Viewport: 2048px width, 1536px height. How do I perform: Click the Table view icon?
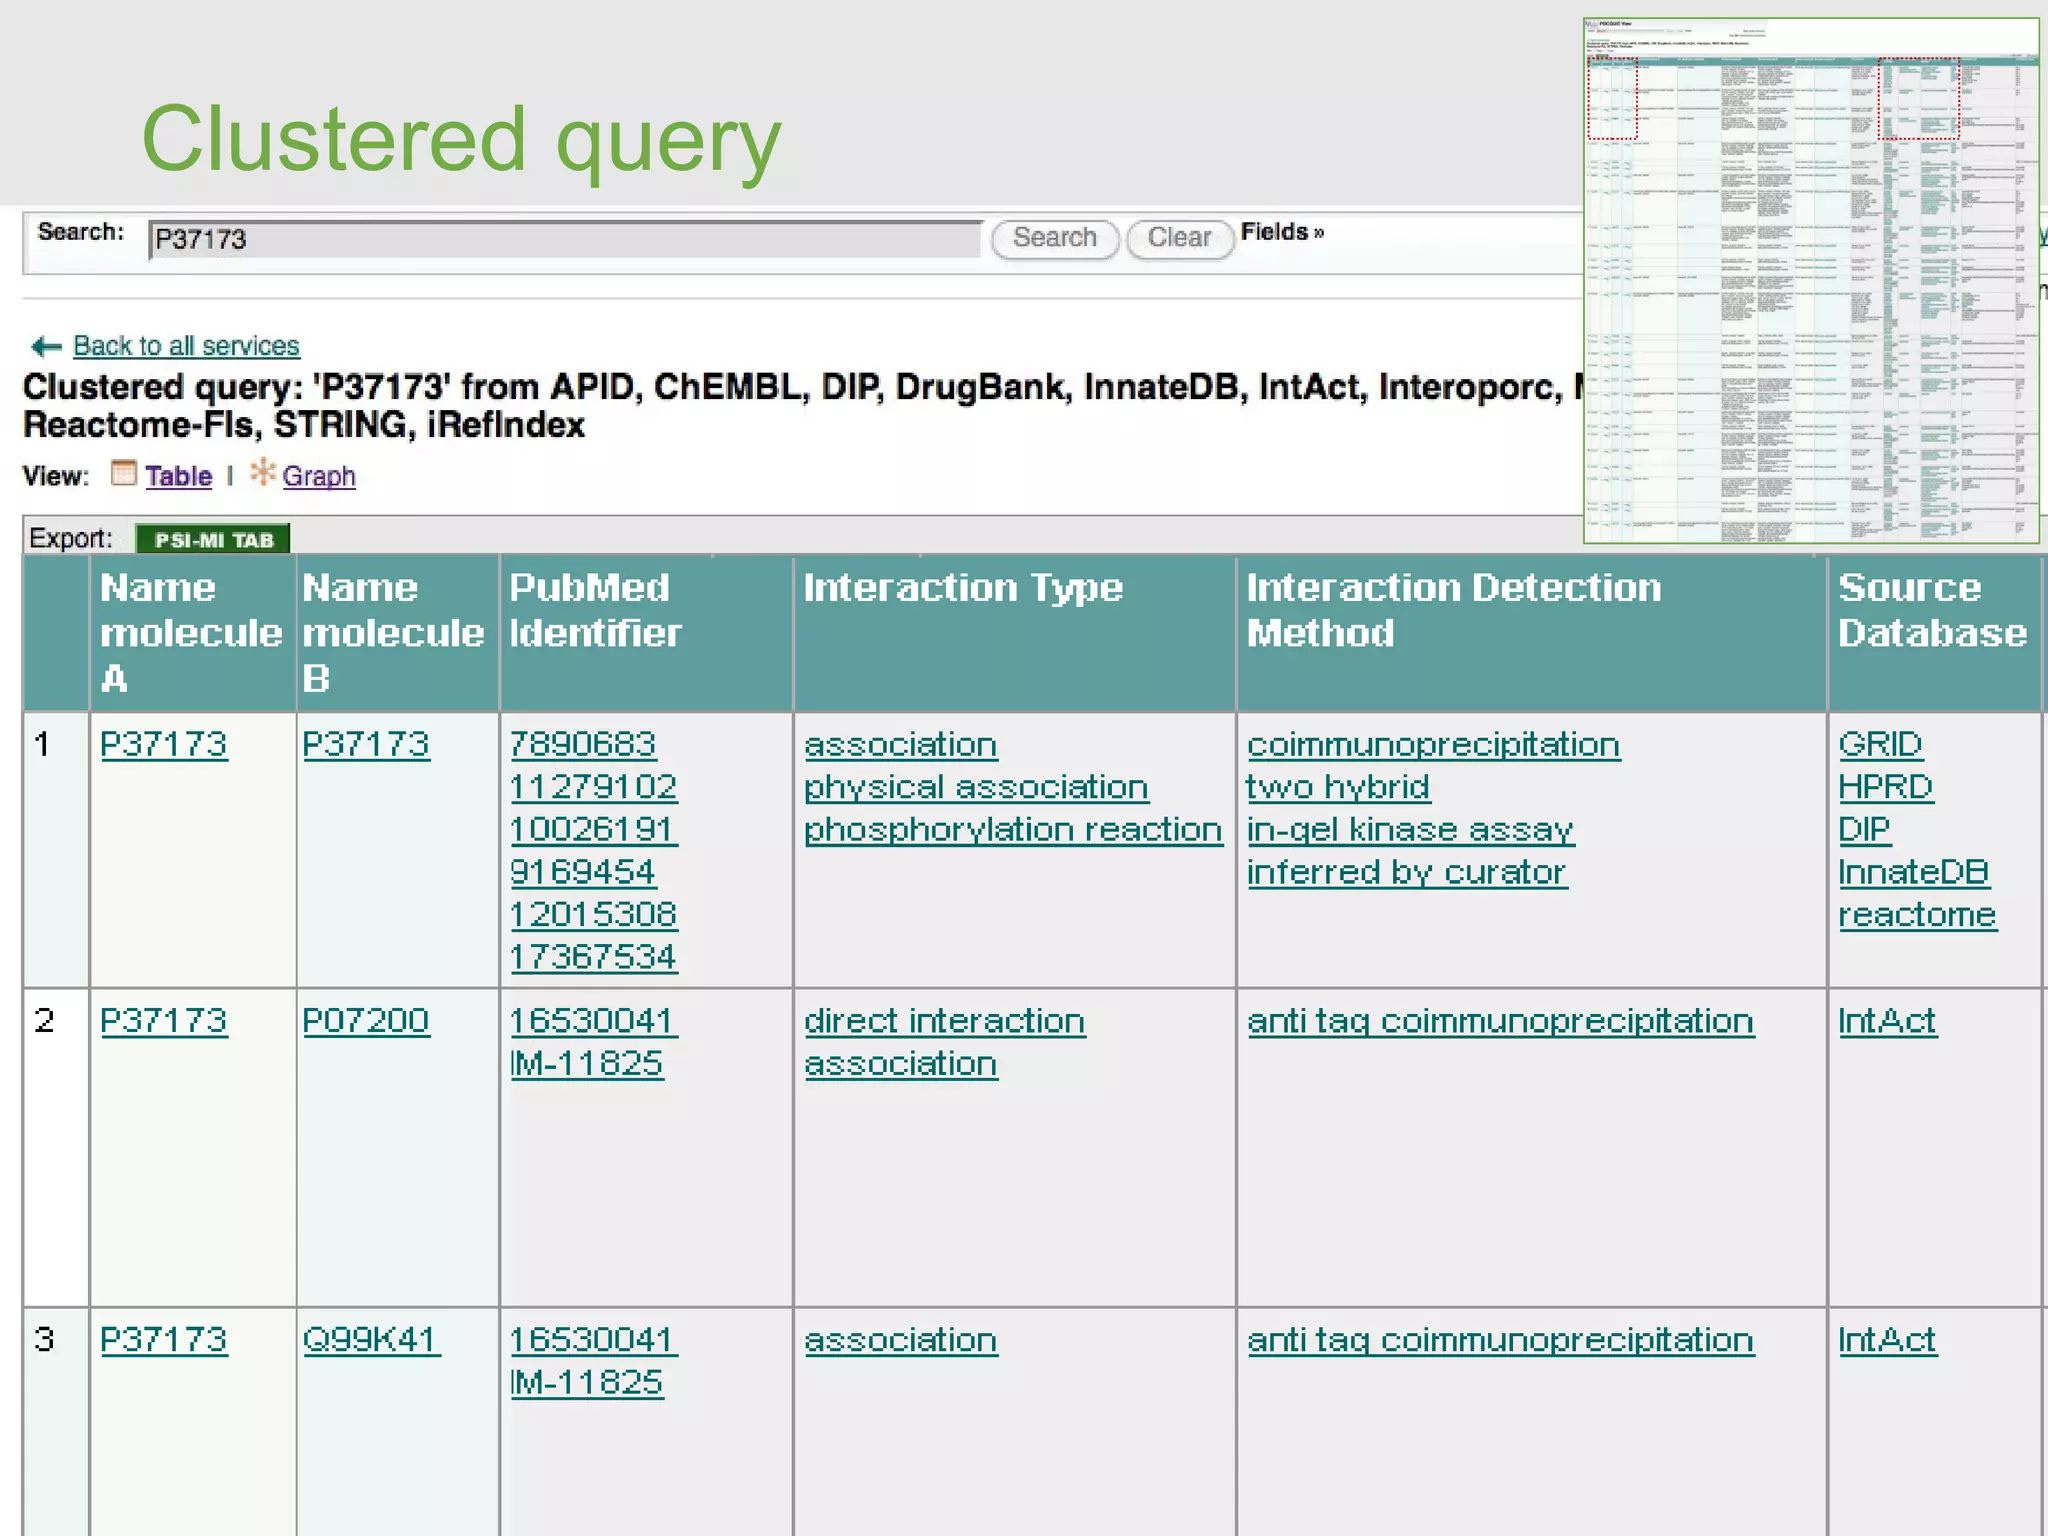pyautogui.click(x=123, y=474)
